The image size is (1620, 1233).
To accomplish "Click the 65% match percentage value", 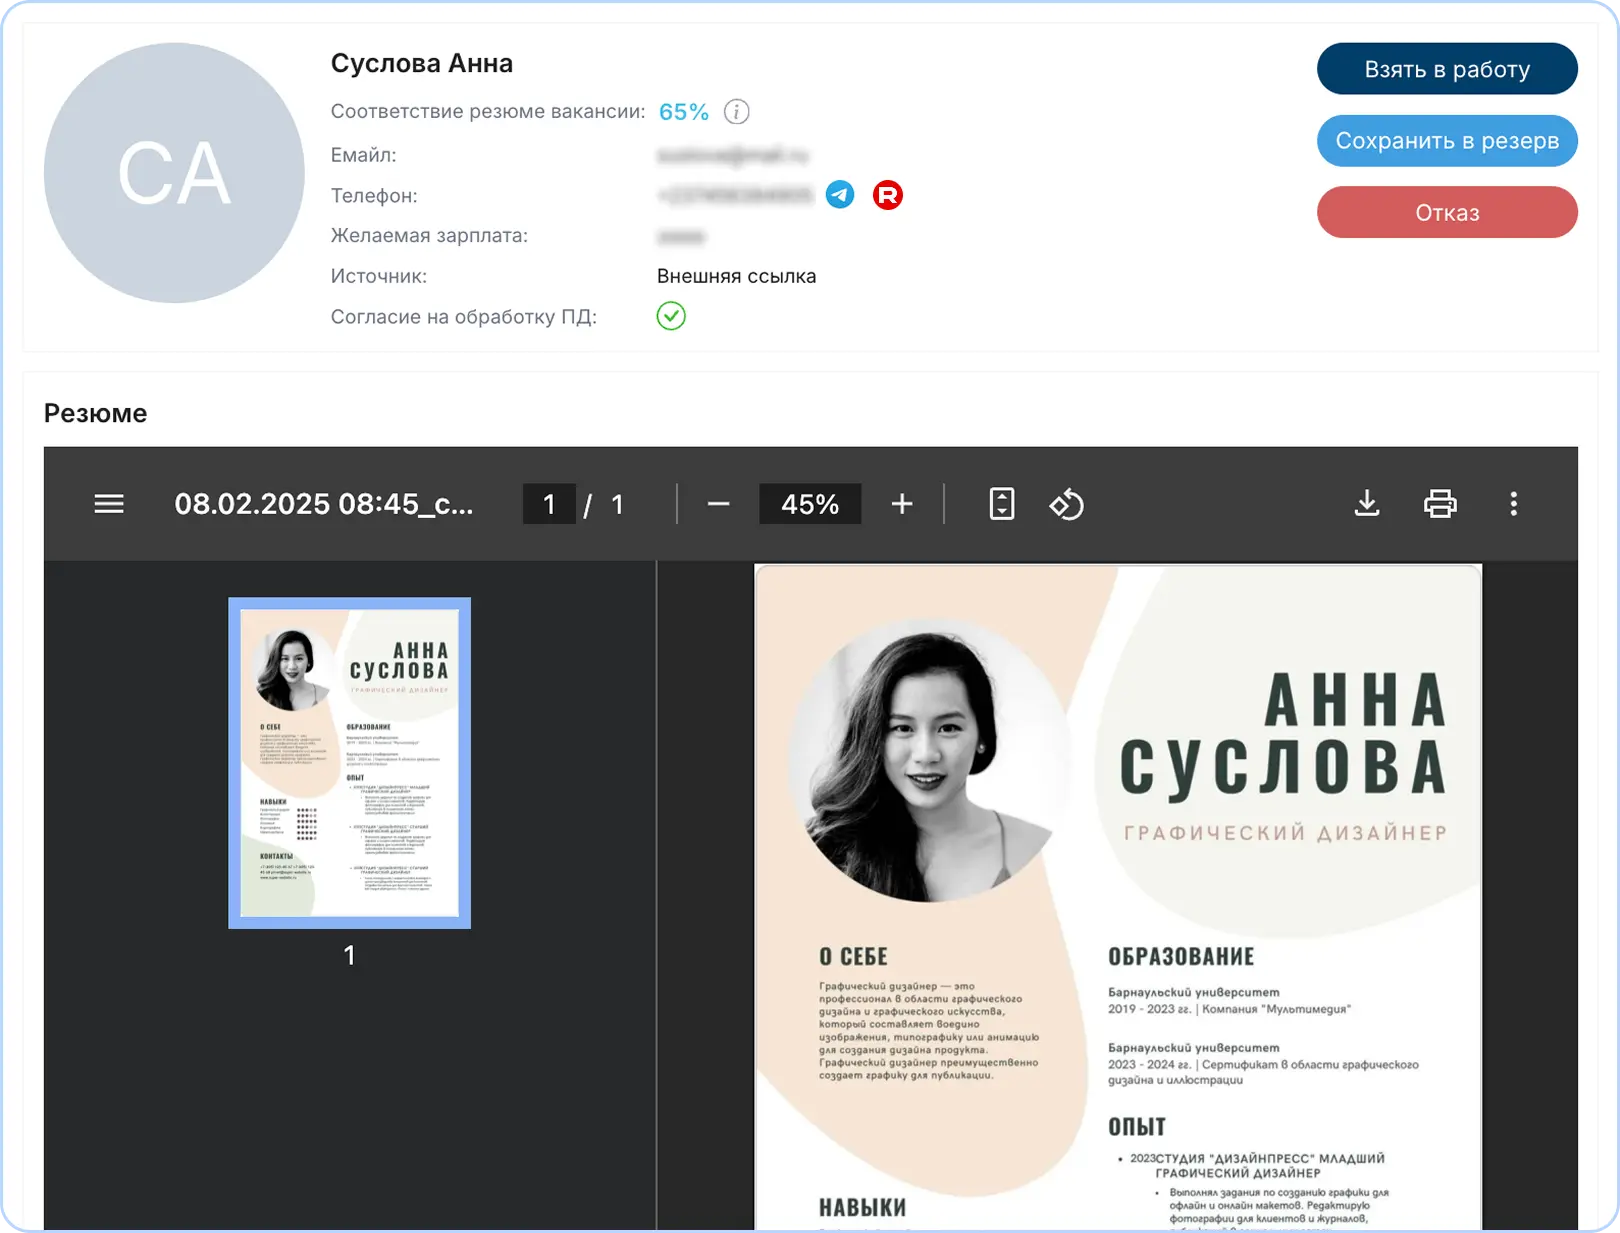I will (x=683, y=112).
